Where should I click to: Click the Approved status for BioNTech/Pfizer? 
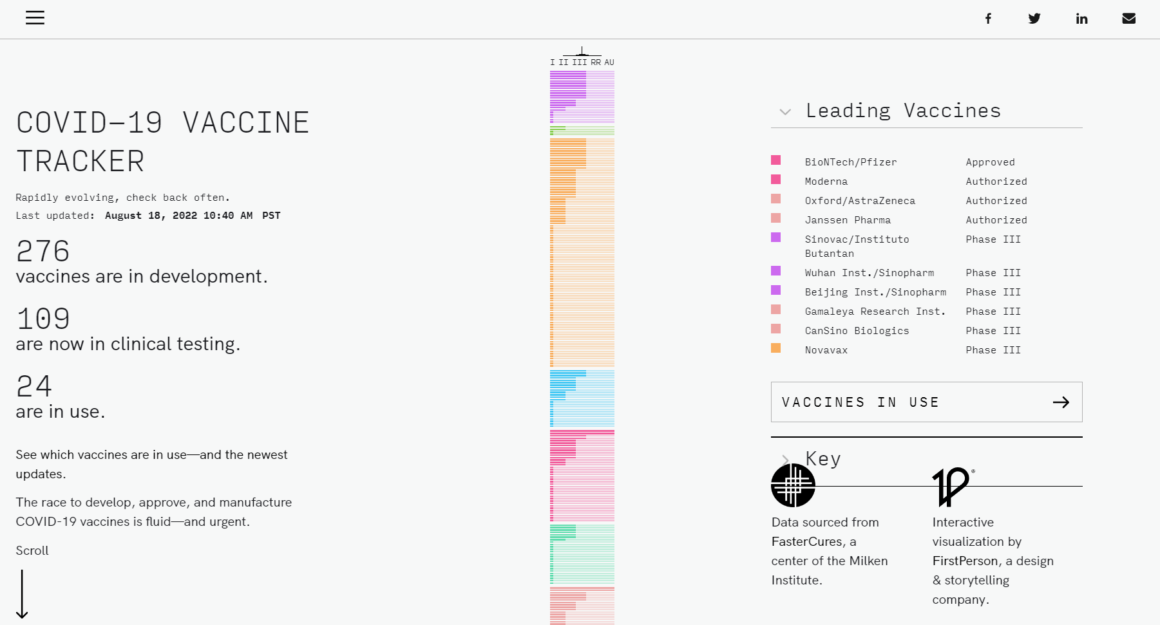[x=990, y=162]
